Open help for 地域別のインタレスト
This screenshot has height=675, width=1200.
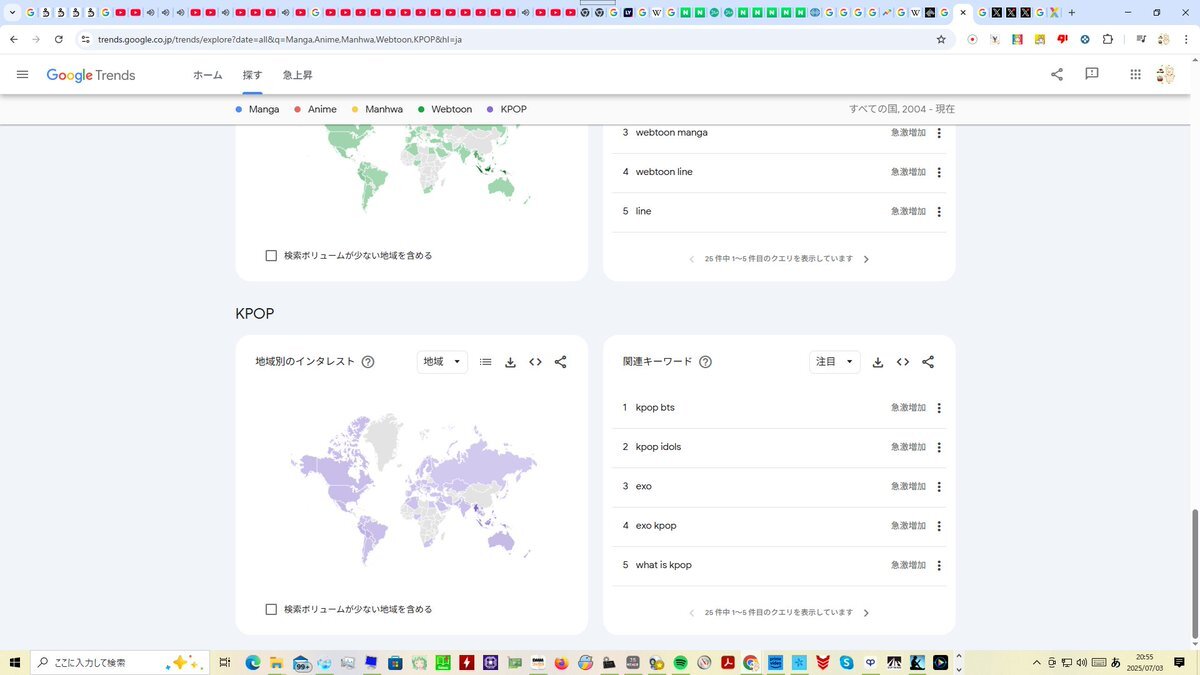coord(368,362)
